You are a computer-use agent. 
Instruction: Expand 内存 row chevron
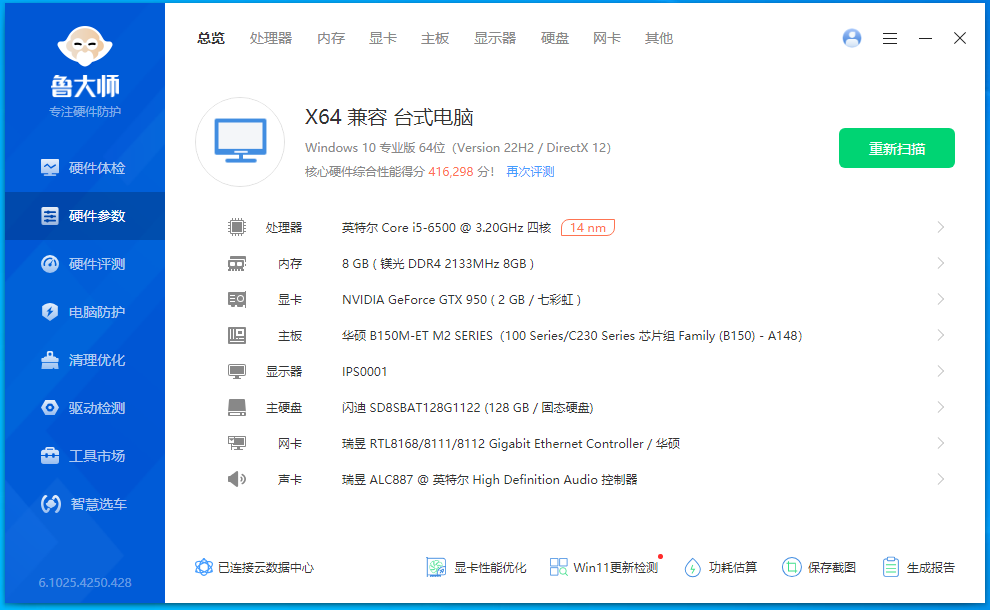coord(940,263)
